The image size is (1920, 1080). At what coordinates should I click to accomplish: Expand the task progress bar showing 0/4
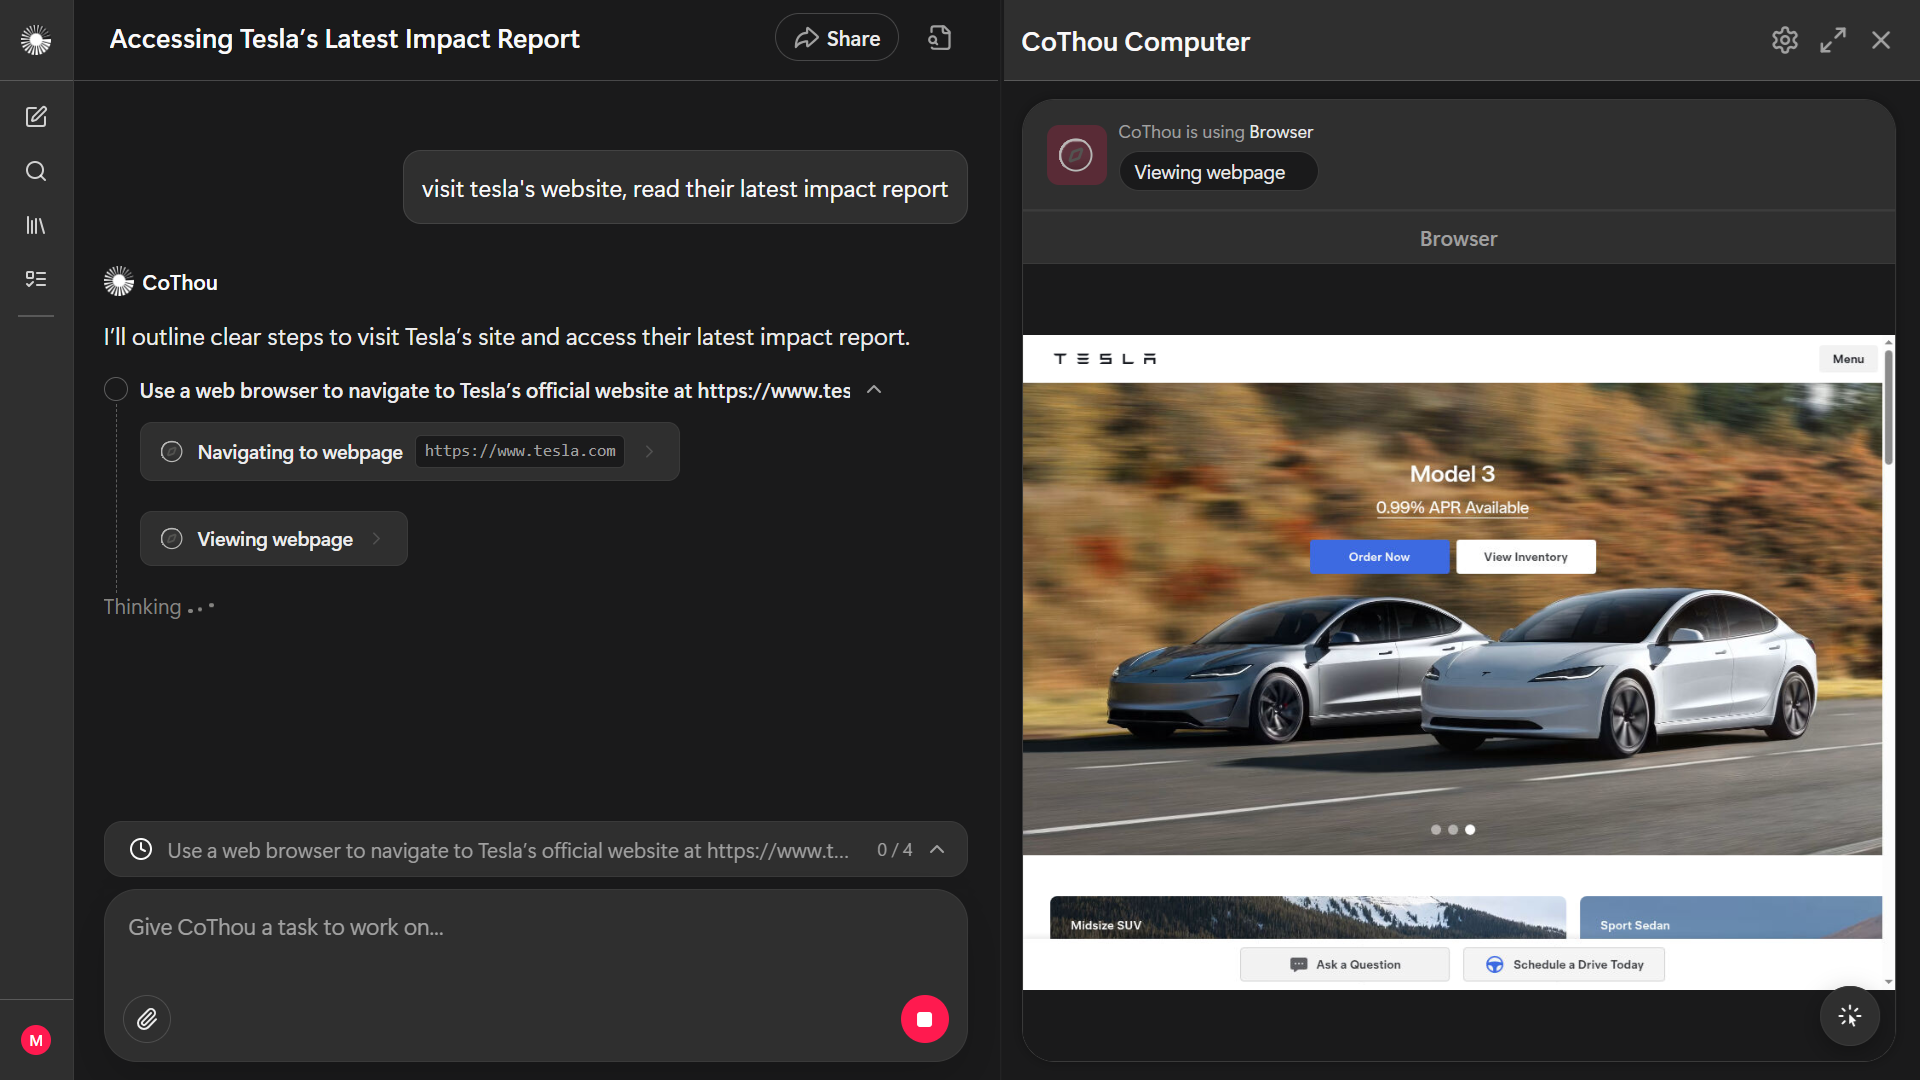[x=937, y=849]
